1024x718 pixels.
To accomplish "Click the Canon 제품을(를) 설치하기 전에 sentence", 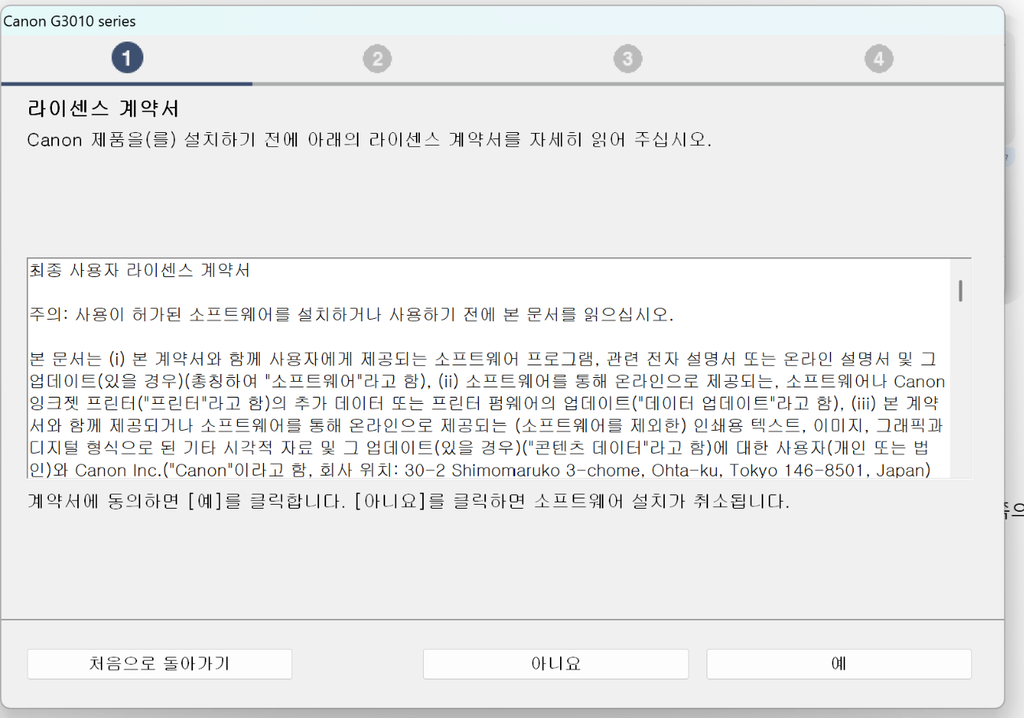I will point(369,140).
